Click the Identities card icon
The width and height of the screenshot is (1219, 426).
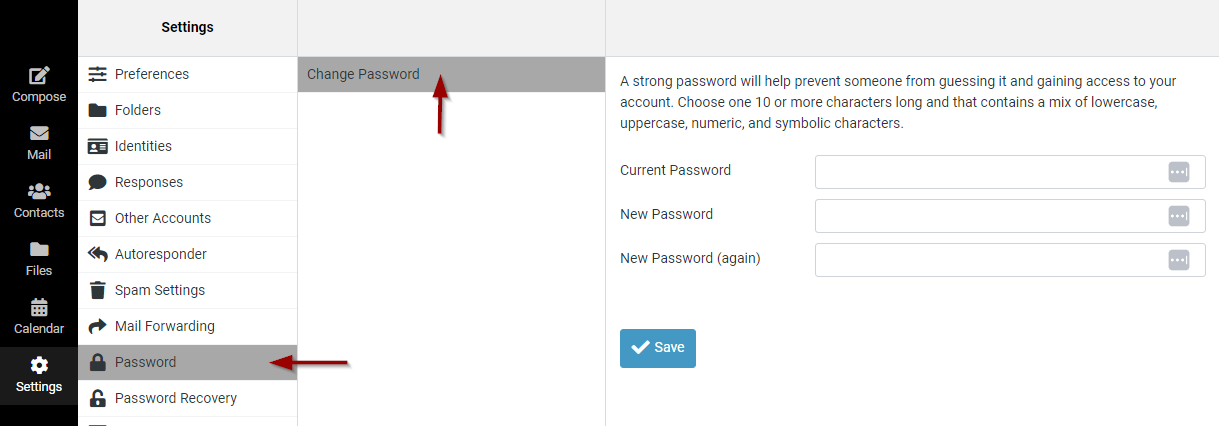[98, 146]
